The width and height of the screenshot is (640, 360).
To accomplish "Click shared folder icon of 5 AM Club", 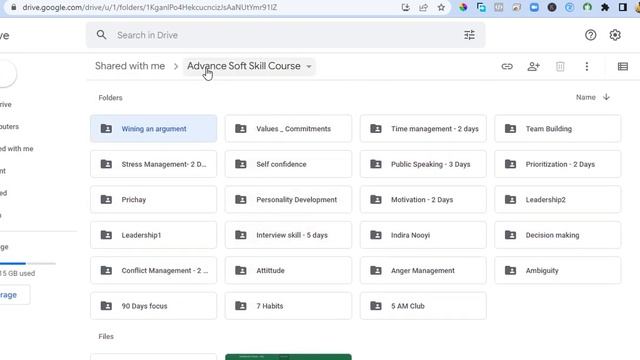I will coord(376,306).
